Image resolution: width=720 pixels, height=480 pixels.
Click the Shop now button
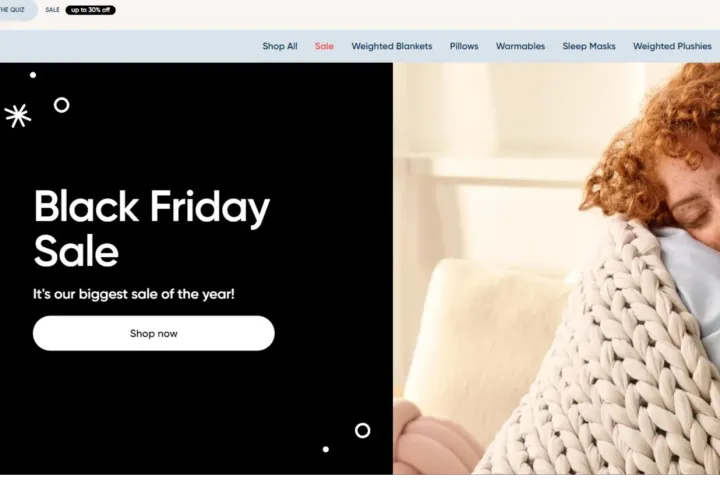154,333
